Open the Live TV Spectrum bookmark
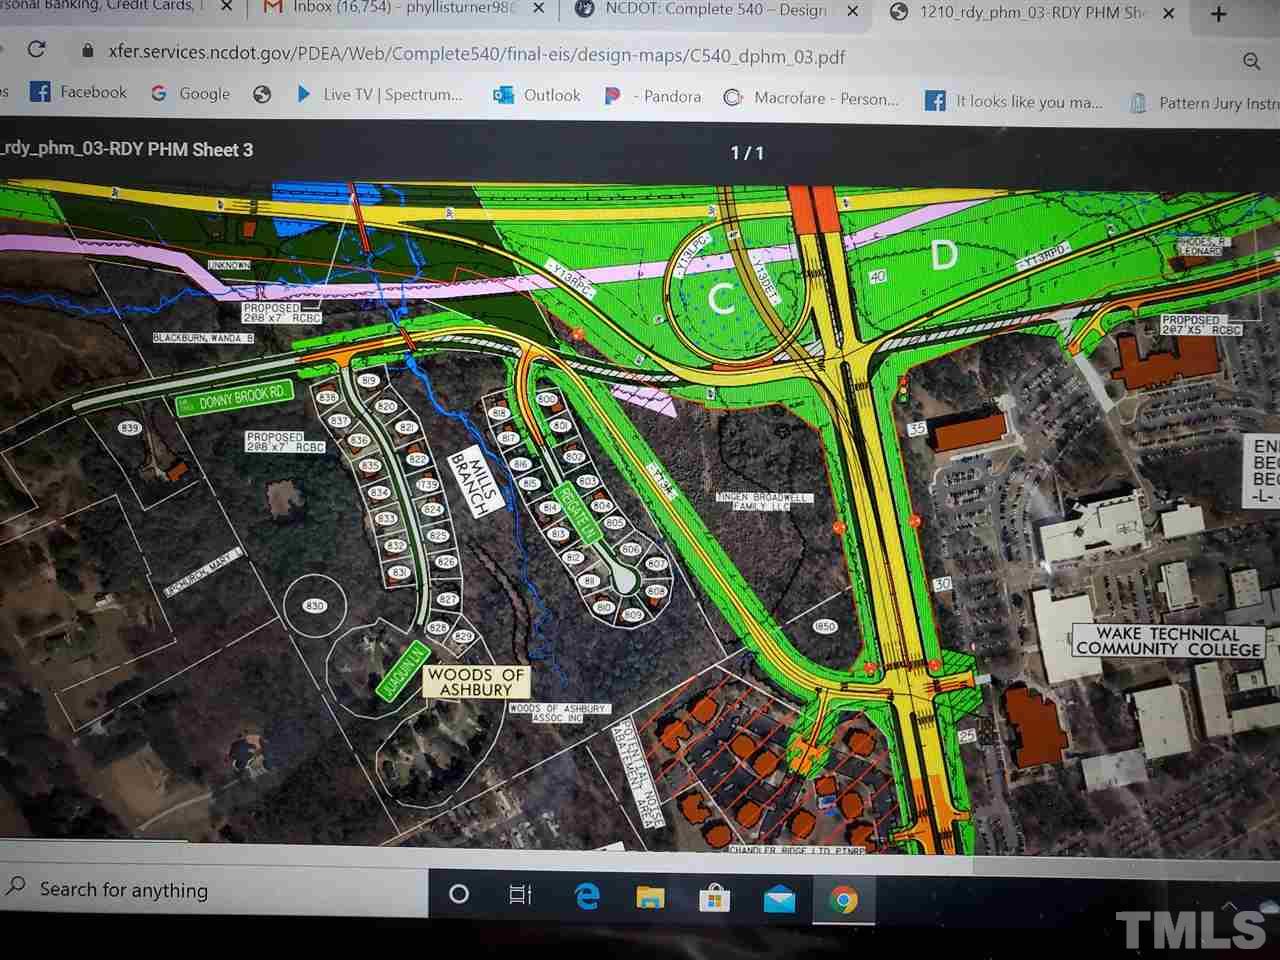This screenshot has width=1280, height=960. point(379,94)
